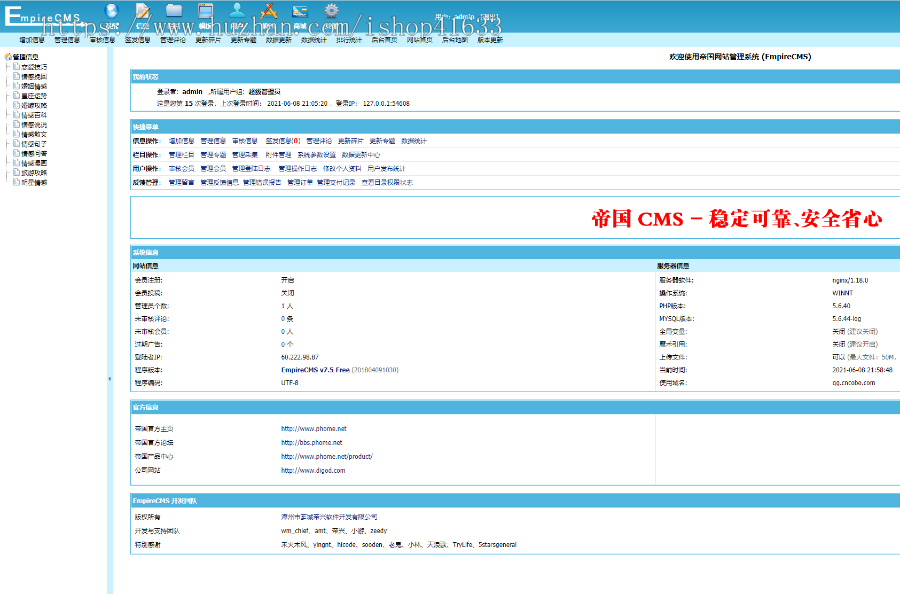Viewport: 900px width, 594px height.
Task: Open the Information (信息) document icon
Action: click(x=143, y=12)
